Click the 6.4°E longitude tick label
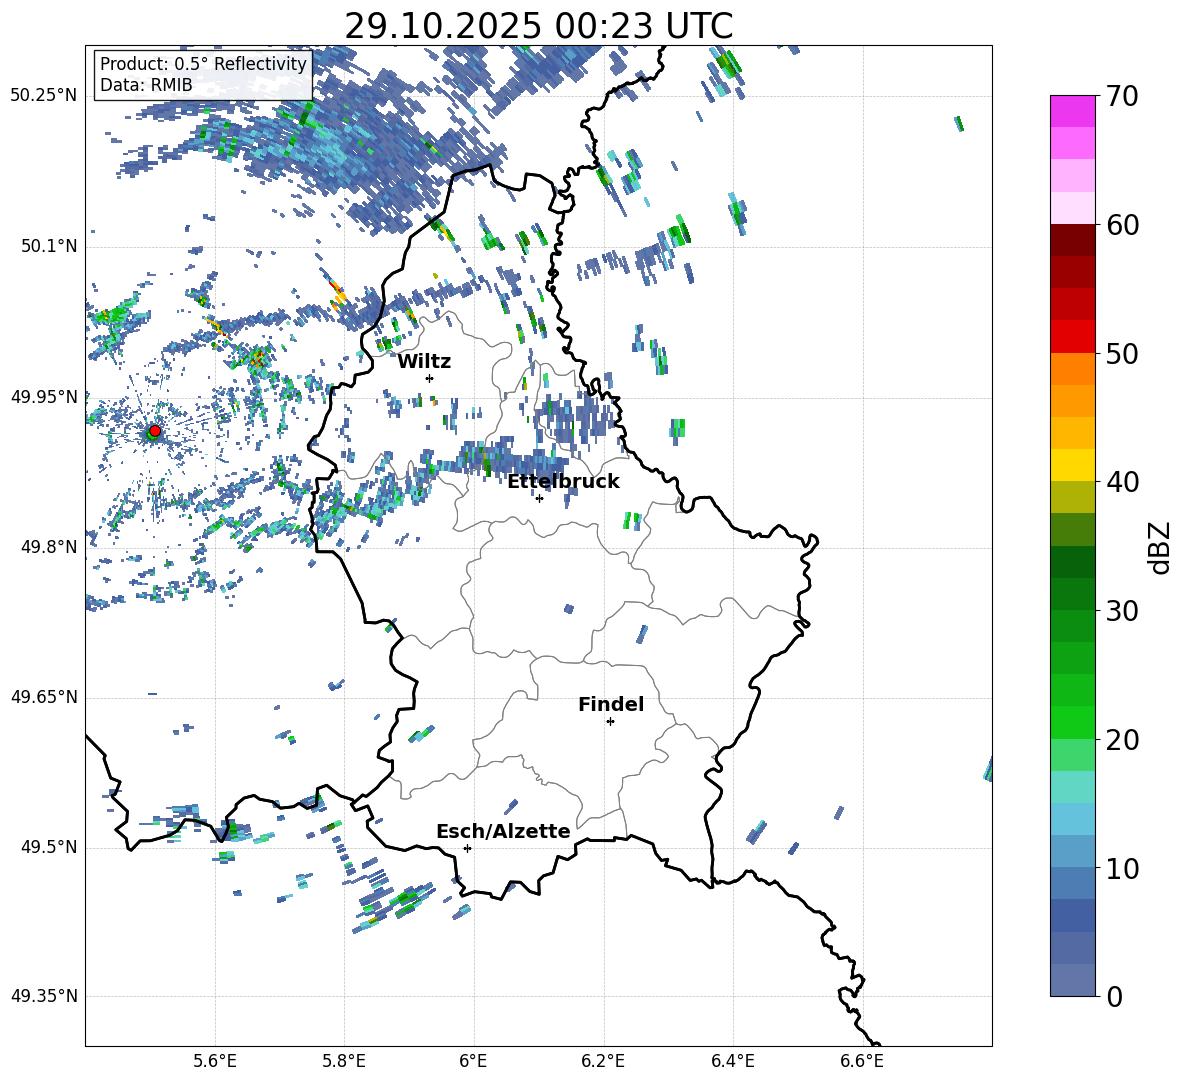Viewport: 1184px width, 1081px height. (733, 1061)
